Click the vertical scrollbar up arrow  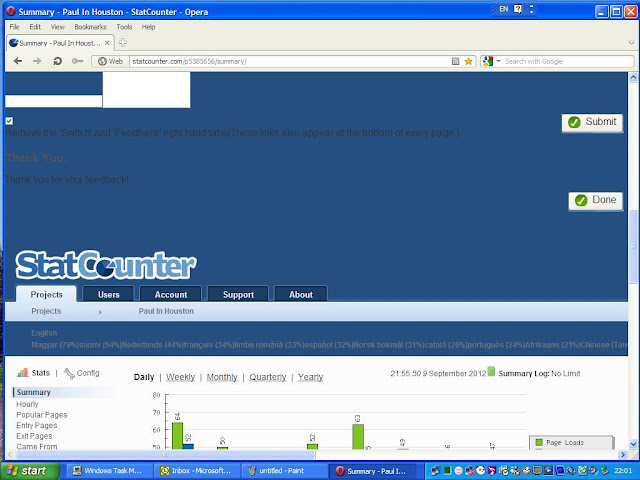click(x=633, y=77)
